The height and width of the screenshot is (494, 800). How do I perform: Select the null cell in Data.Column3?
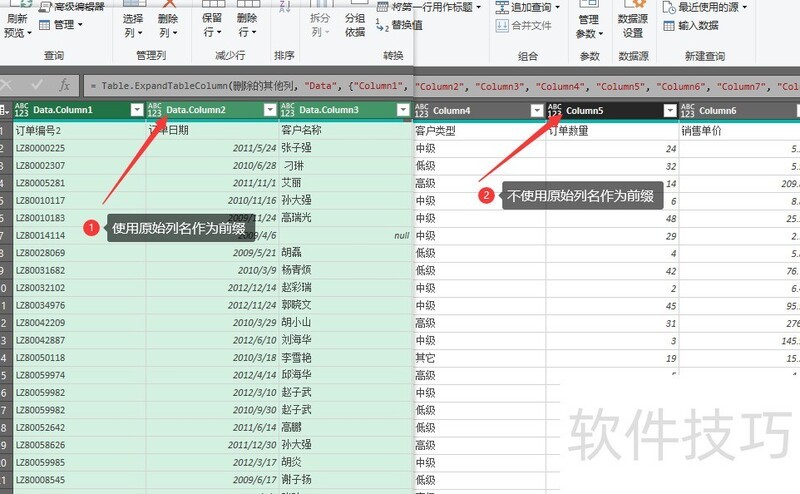coord(345,235)
